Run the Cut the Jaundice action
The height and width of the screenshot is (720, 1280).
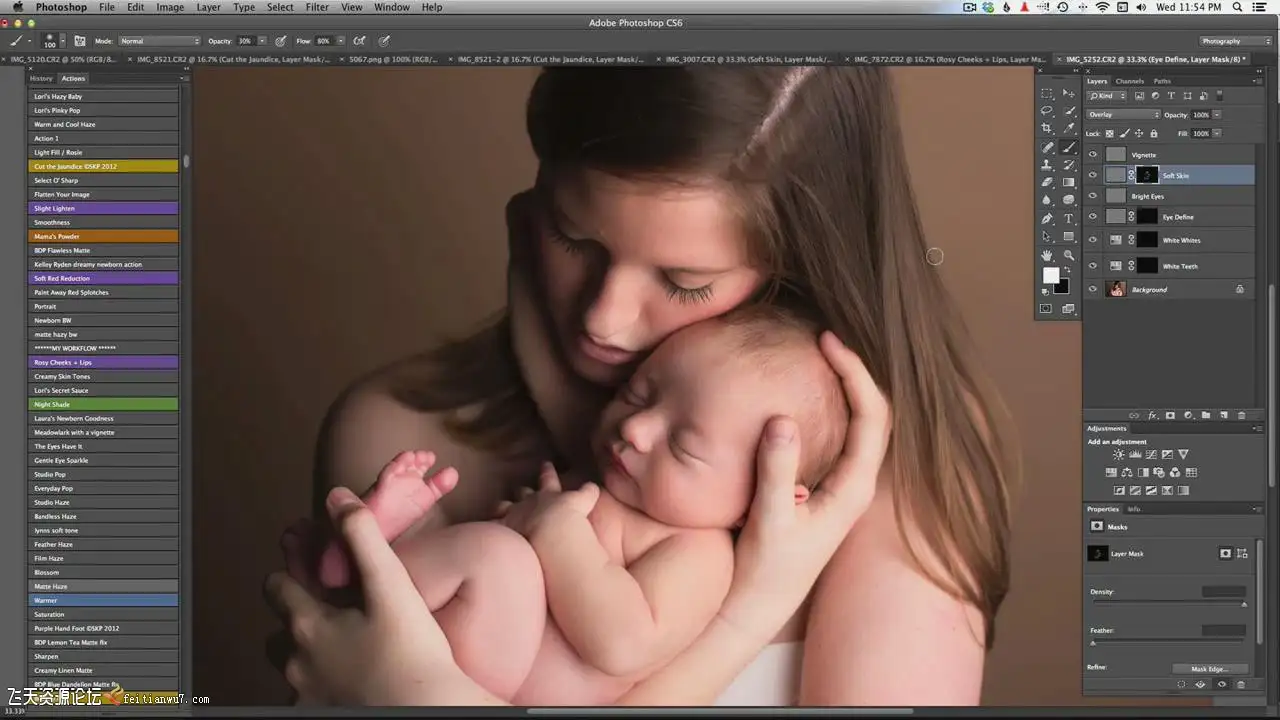[x=103, y=166]
